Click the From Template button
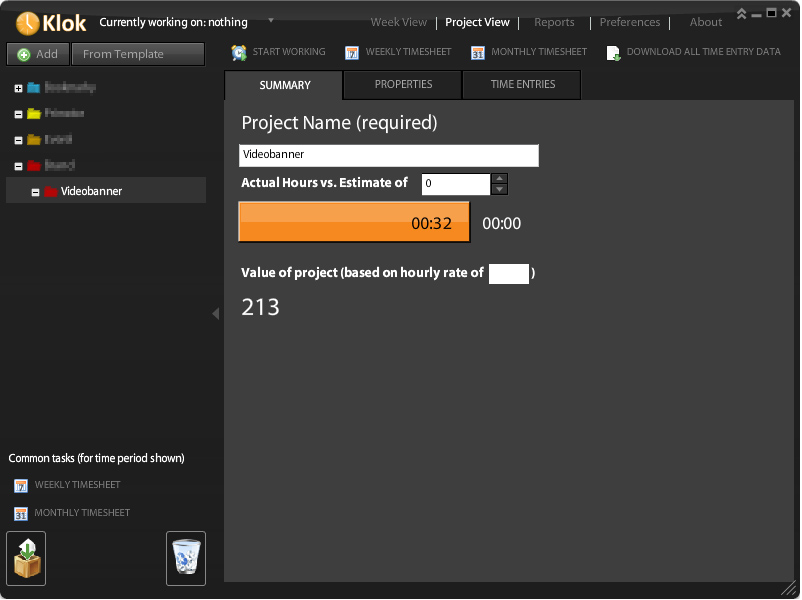This screenshot has width=802, height=600. [x=138, y=54]
